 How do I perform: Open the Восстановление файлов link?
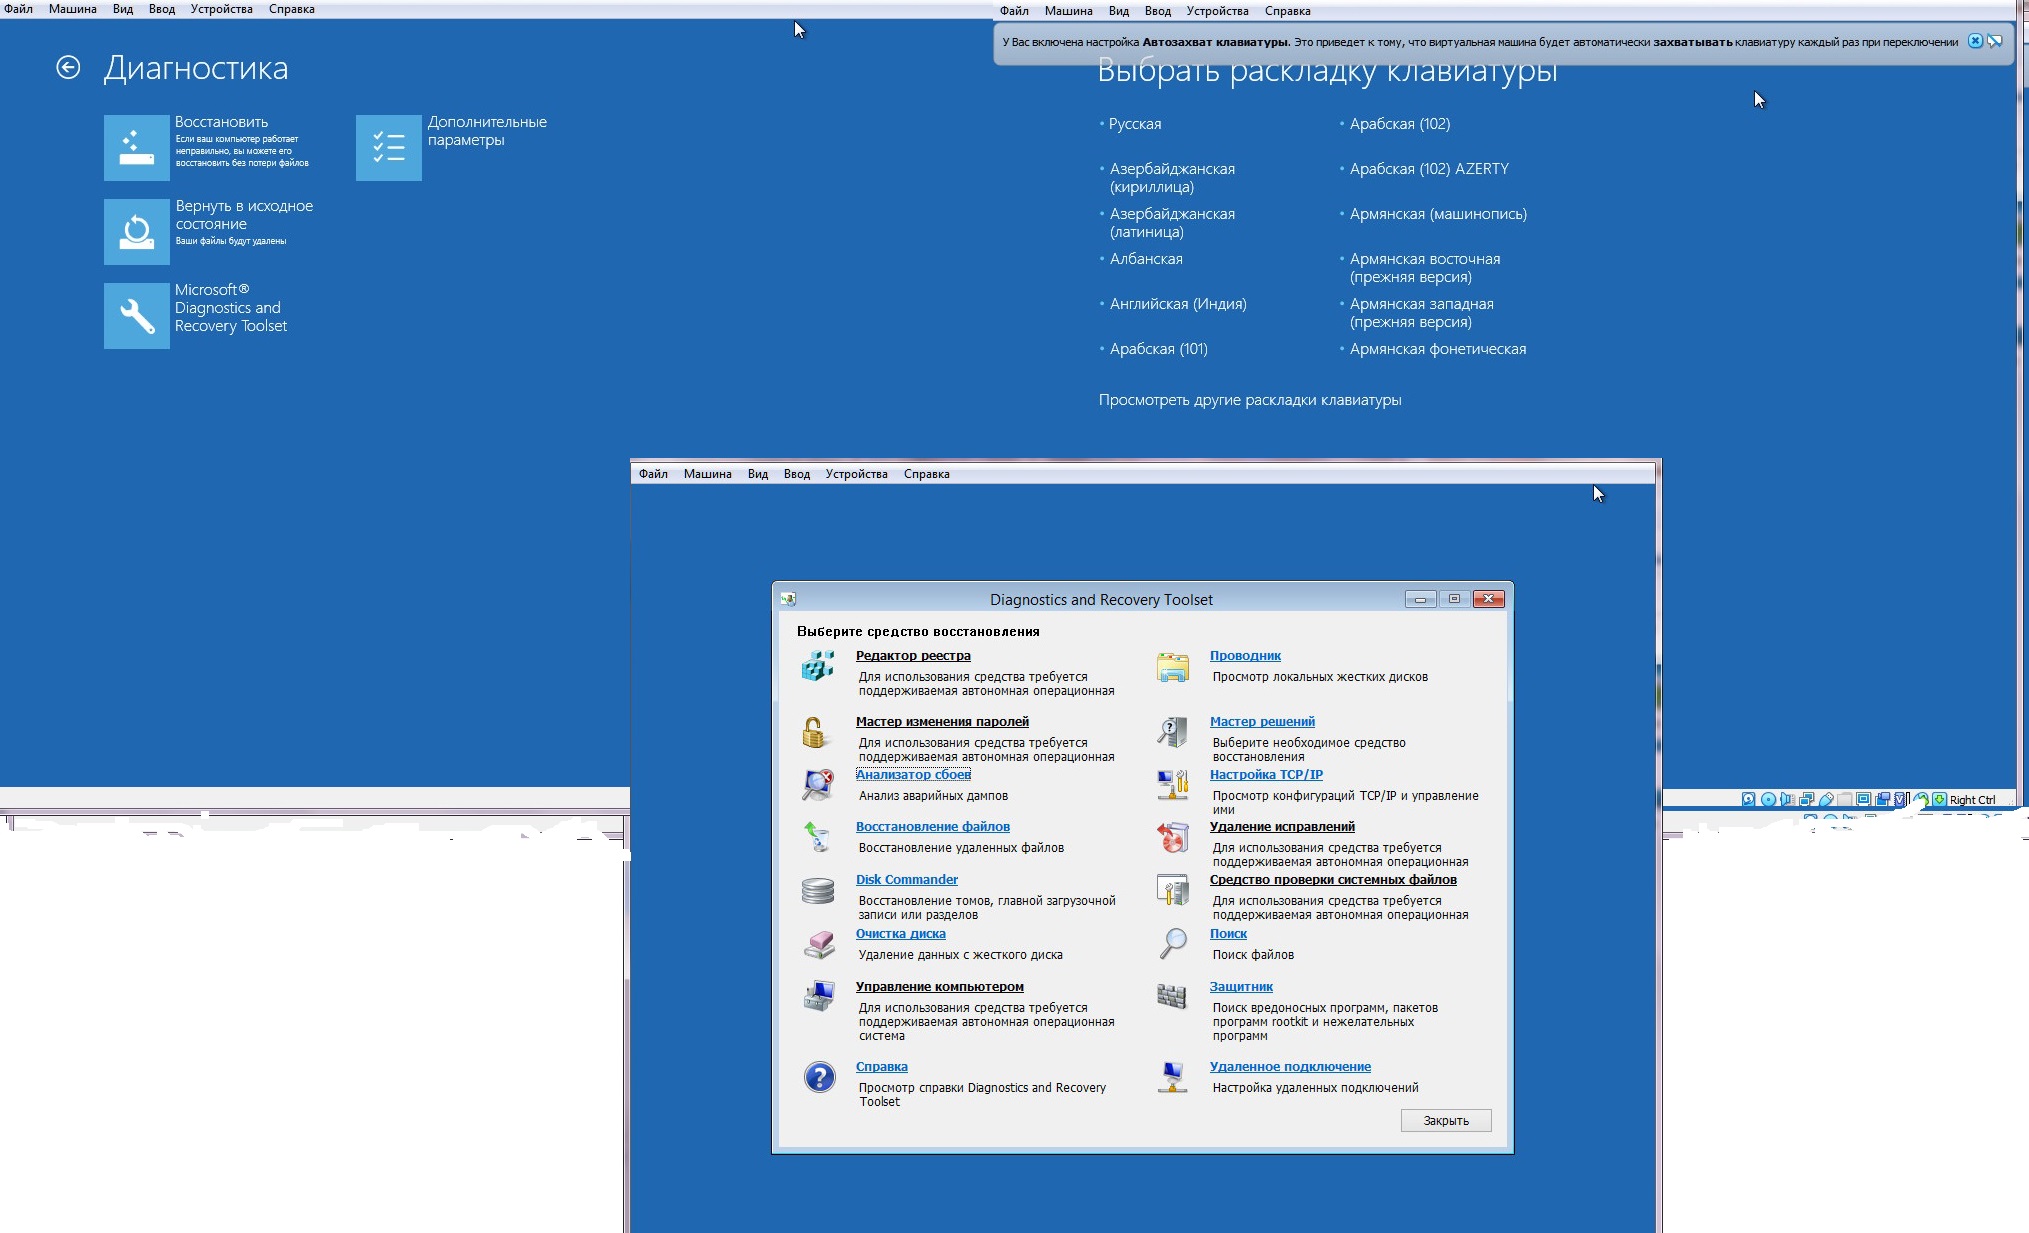(x=932, y=827)
